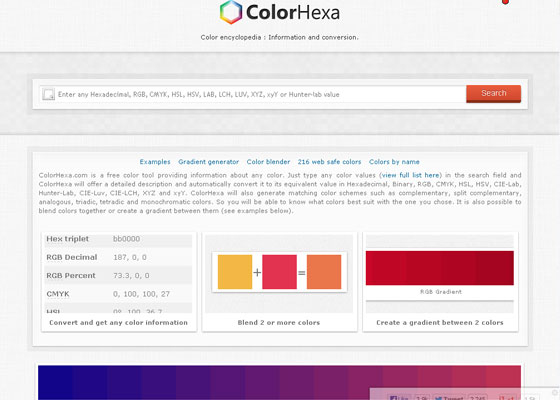Select the RGB Percent value '73.3, 0, 0'
The image size is (560, 400).
click(x=131, y=276)
